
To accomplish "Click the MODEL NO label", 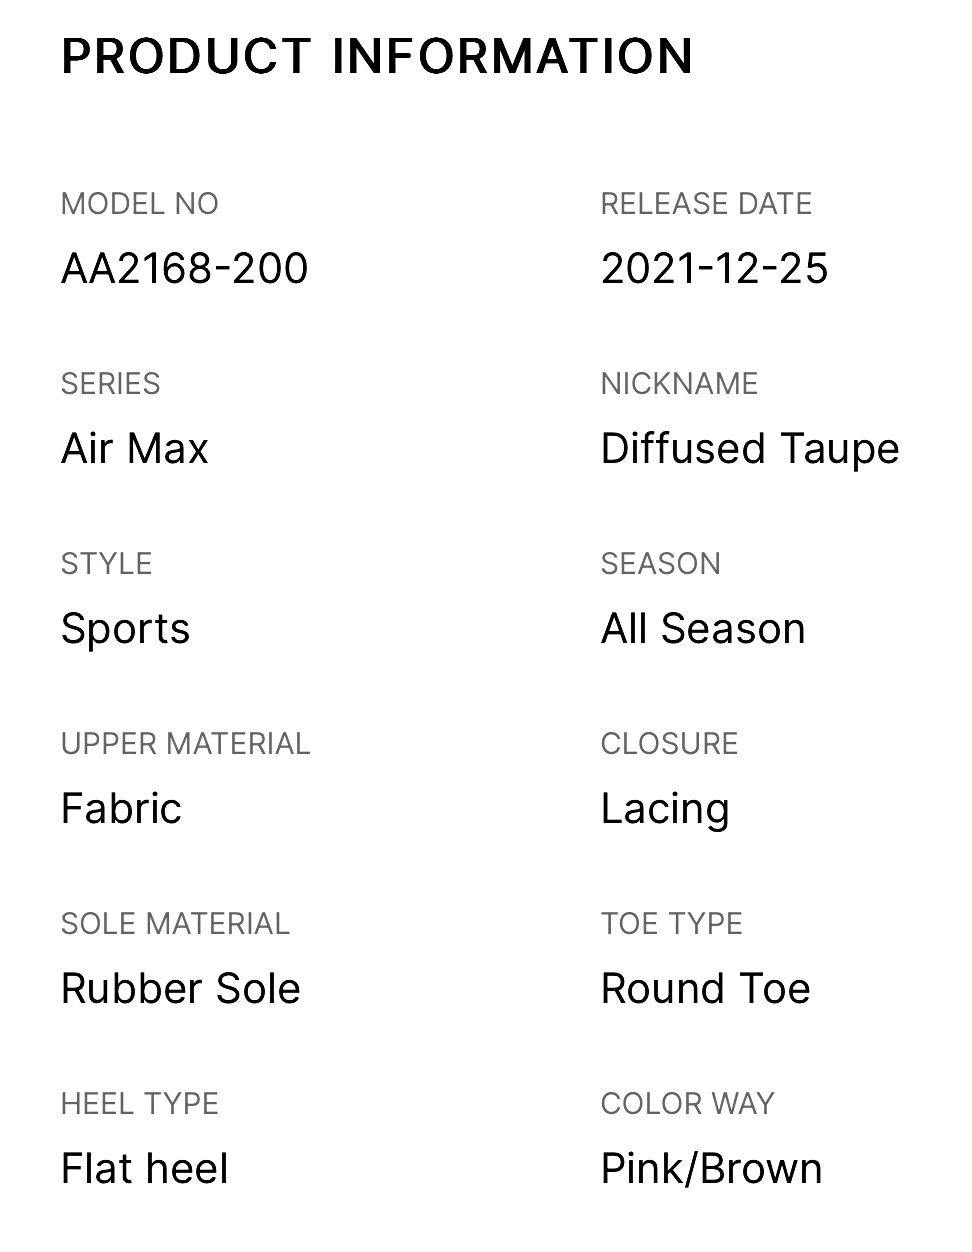I will pos(140,204).
